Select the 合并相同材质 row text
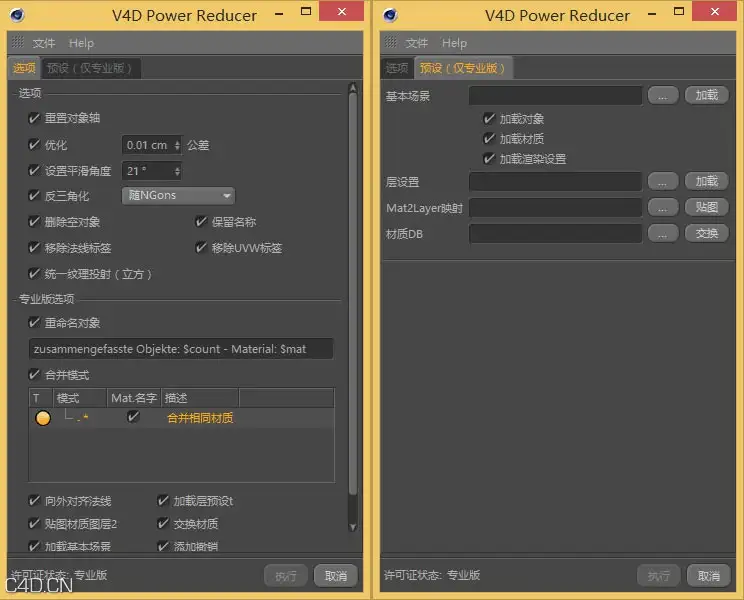Image resolution: width=744 pixels, height=600 pixels. (200, 418)
